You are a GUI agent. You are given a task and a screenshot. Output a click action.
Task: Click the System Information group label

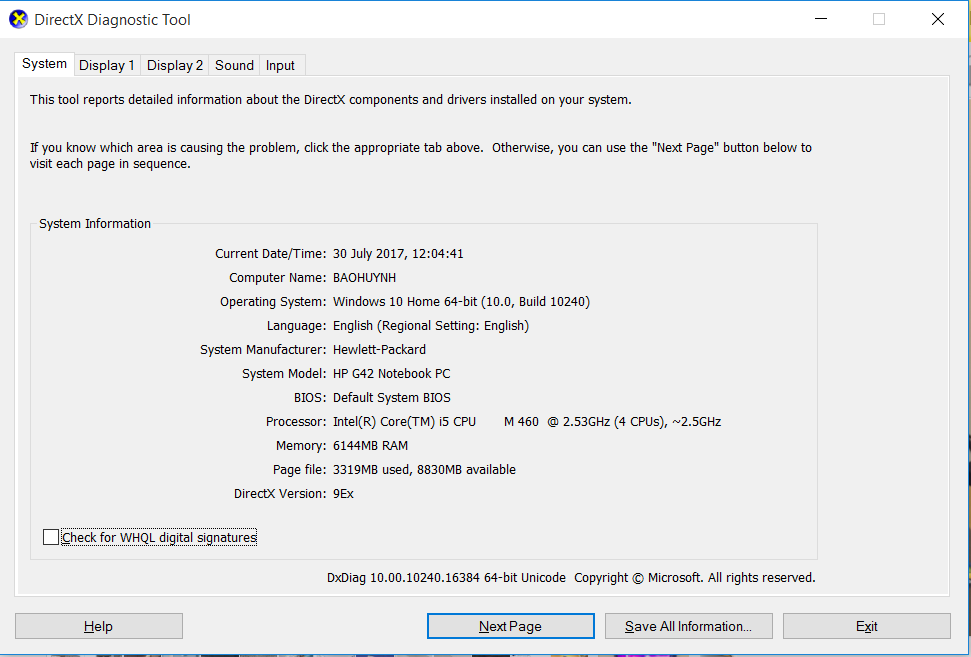[95, 224]
